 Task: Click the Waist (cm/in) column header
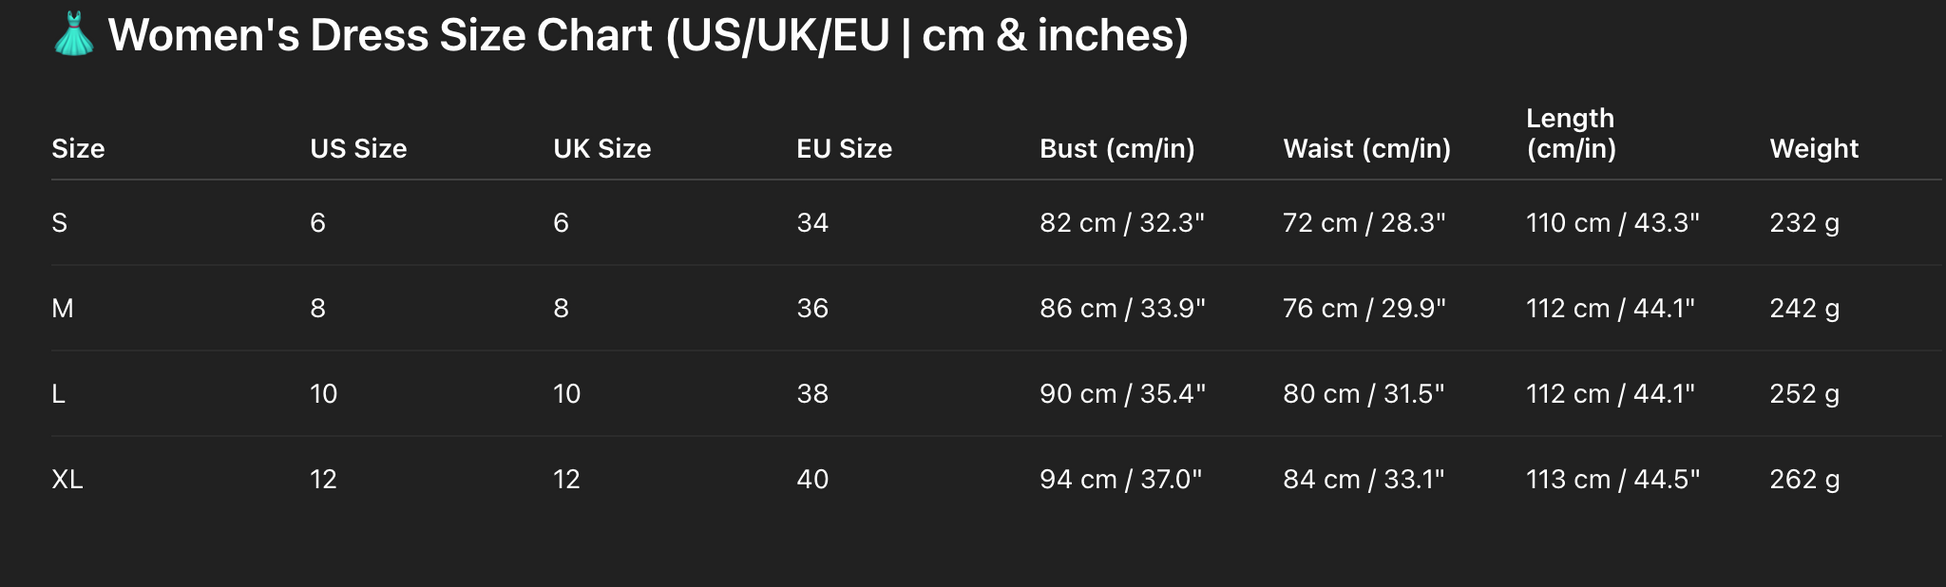(1367, 149)
